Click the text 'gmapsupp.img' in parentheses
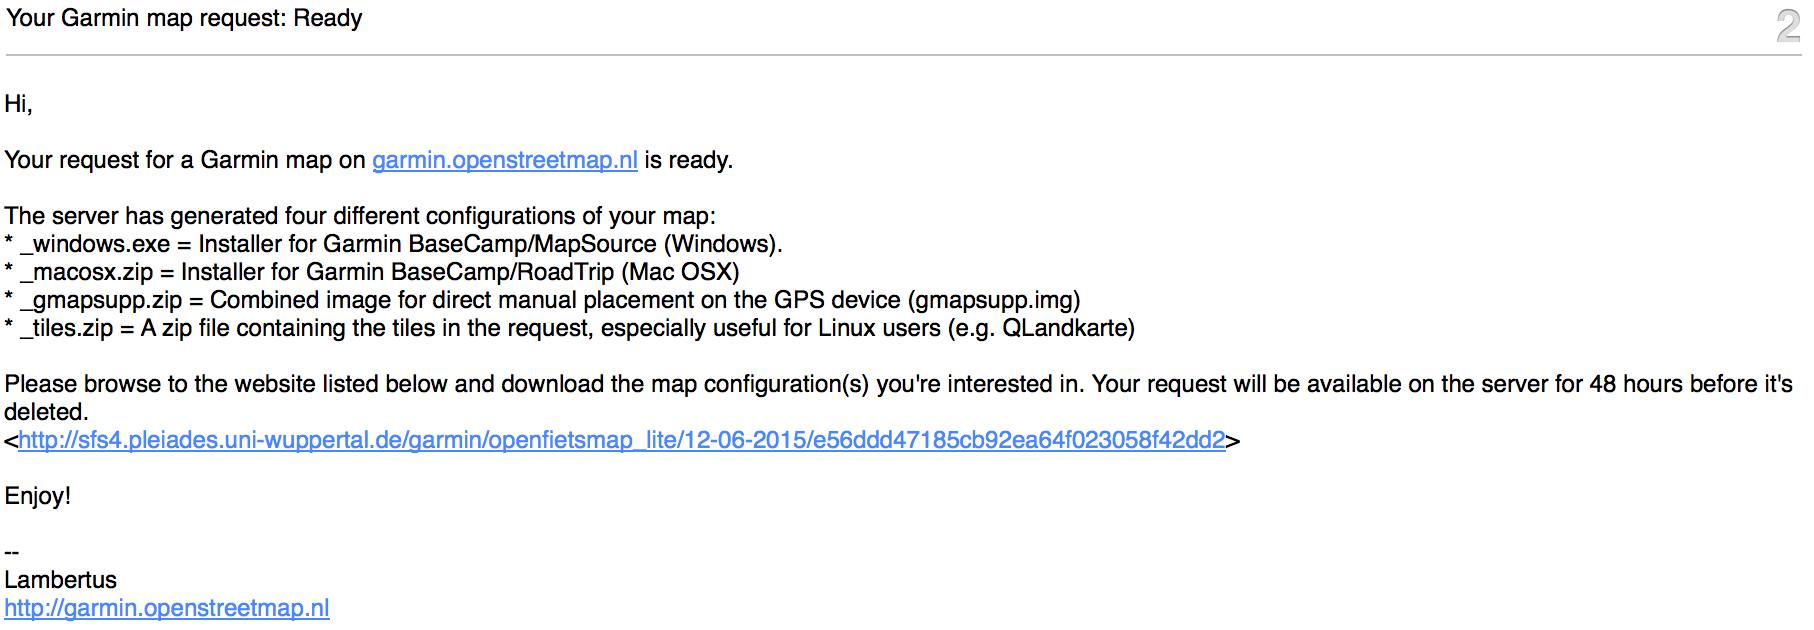Viewport: 1814px width, 630px height. click(x=994, y=300)
